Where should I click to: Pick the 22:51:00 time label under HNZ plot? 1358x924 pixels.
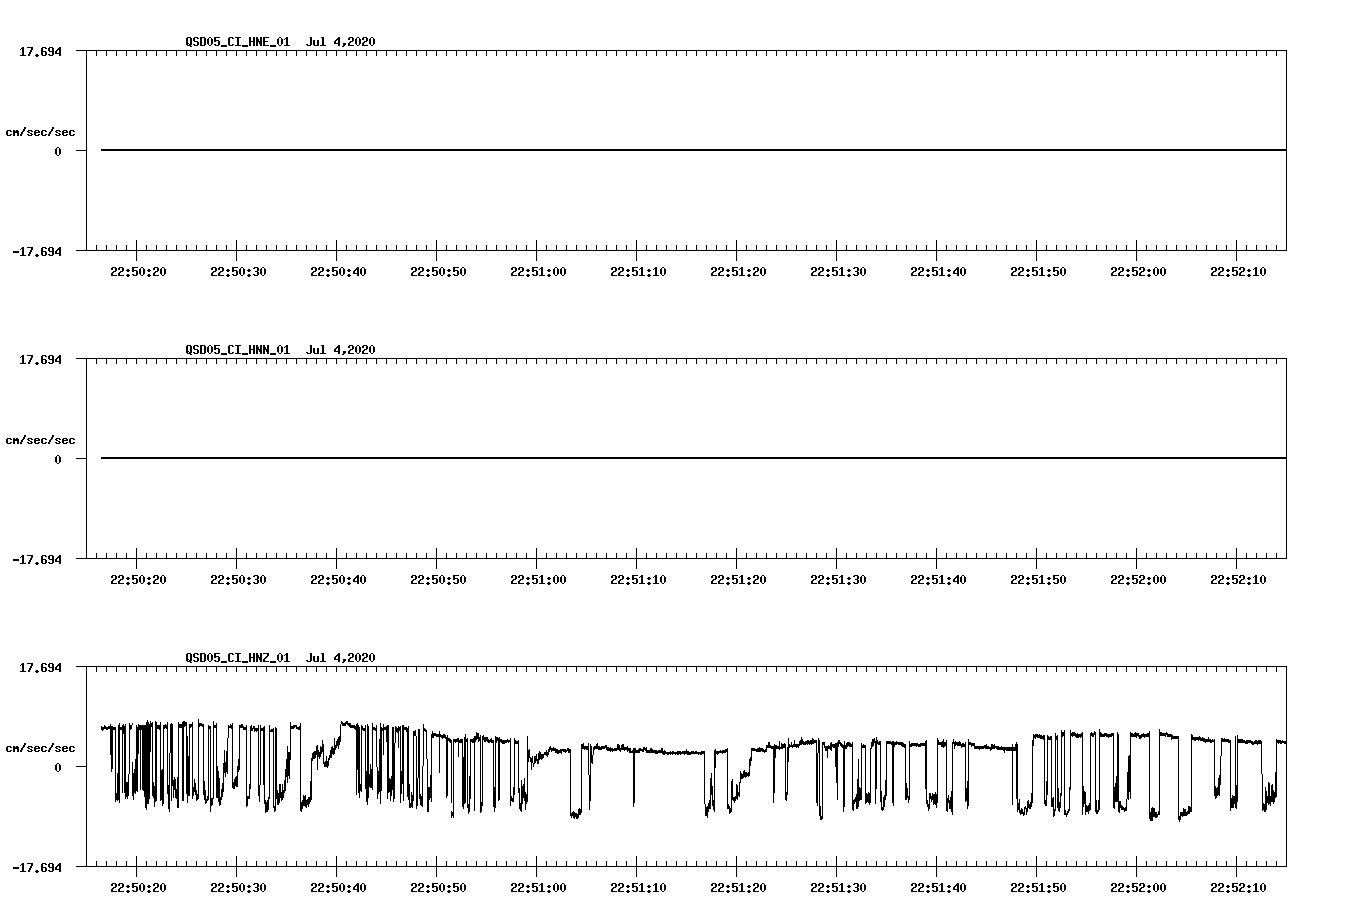pos(538,888)
